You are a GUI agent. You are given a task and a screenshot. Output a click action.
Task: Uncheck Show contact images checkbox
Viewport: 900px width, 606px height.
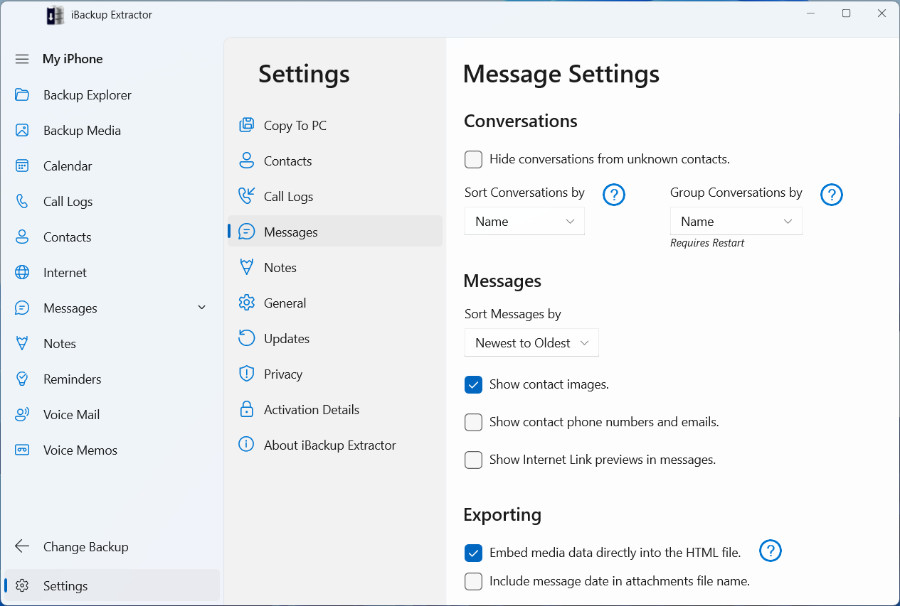pyautogui.click(x=473, y=384)
